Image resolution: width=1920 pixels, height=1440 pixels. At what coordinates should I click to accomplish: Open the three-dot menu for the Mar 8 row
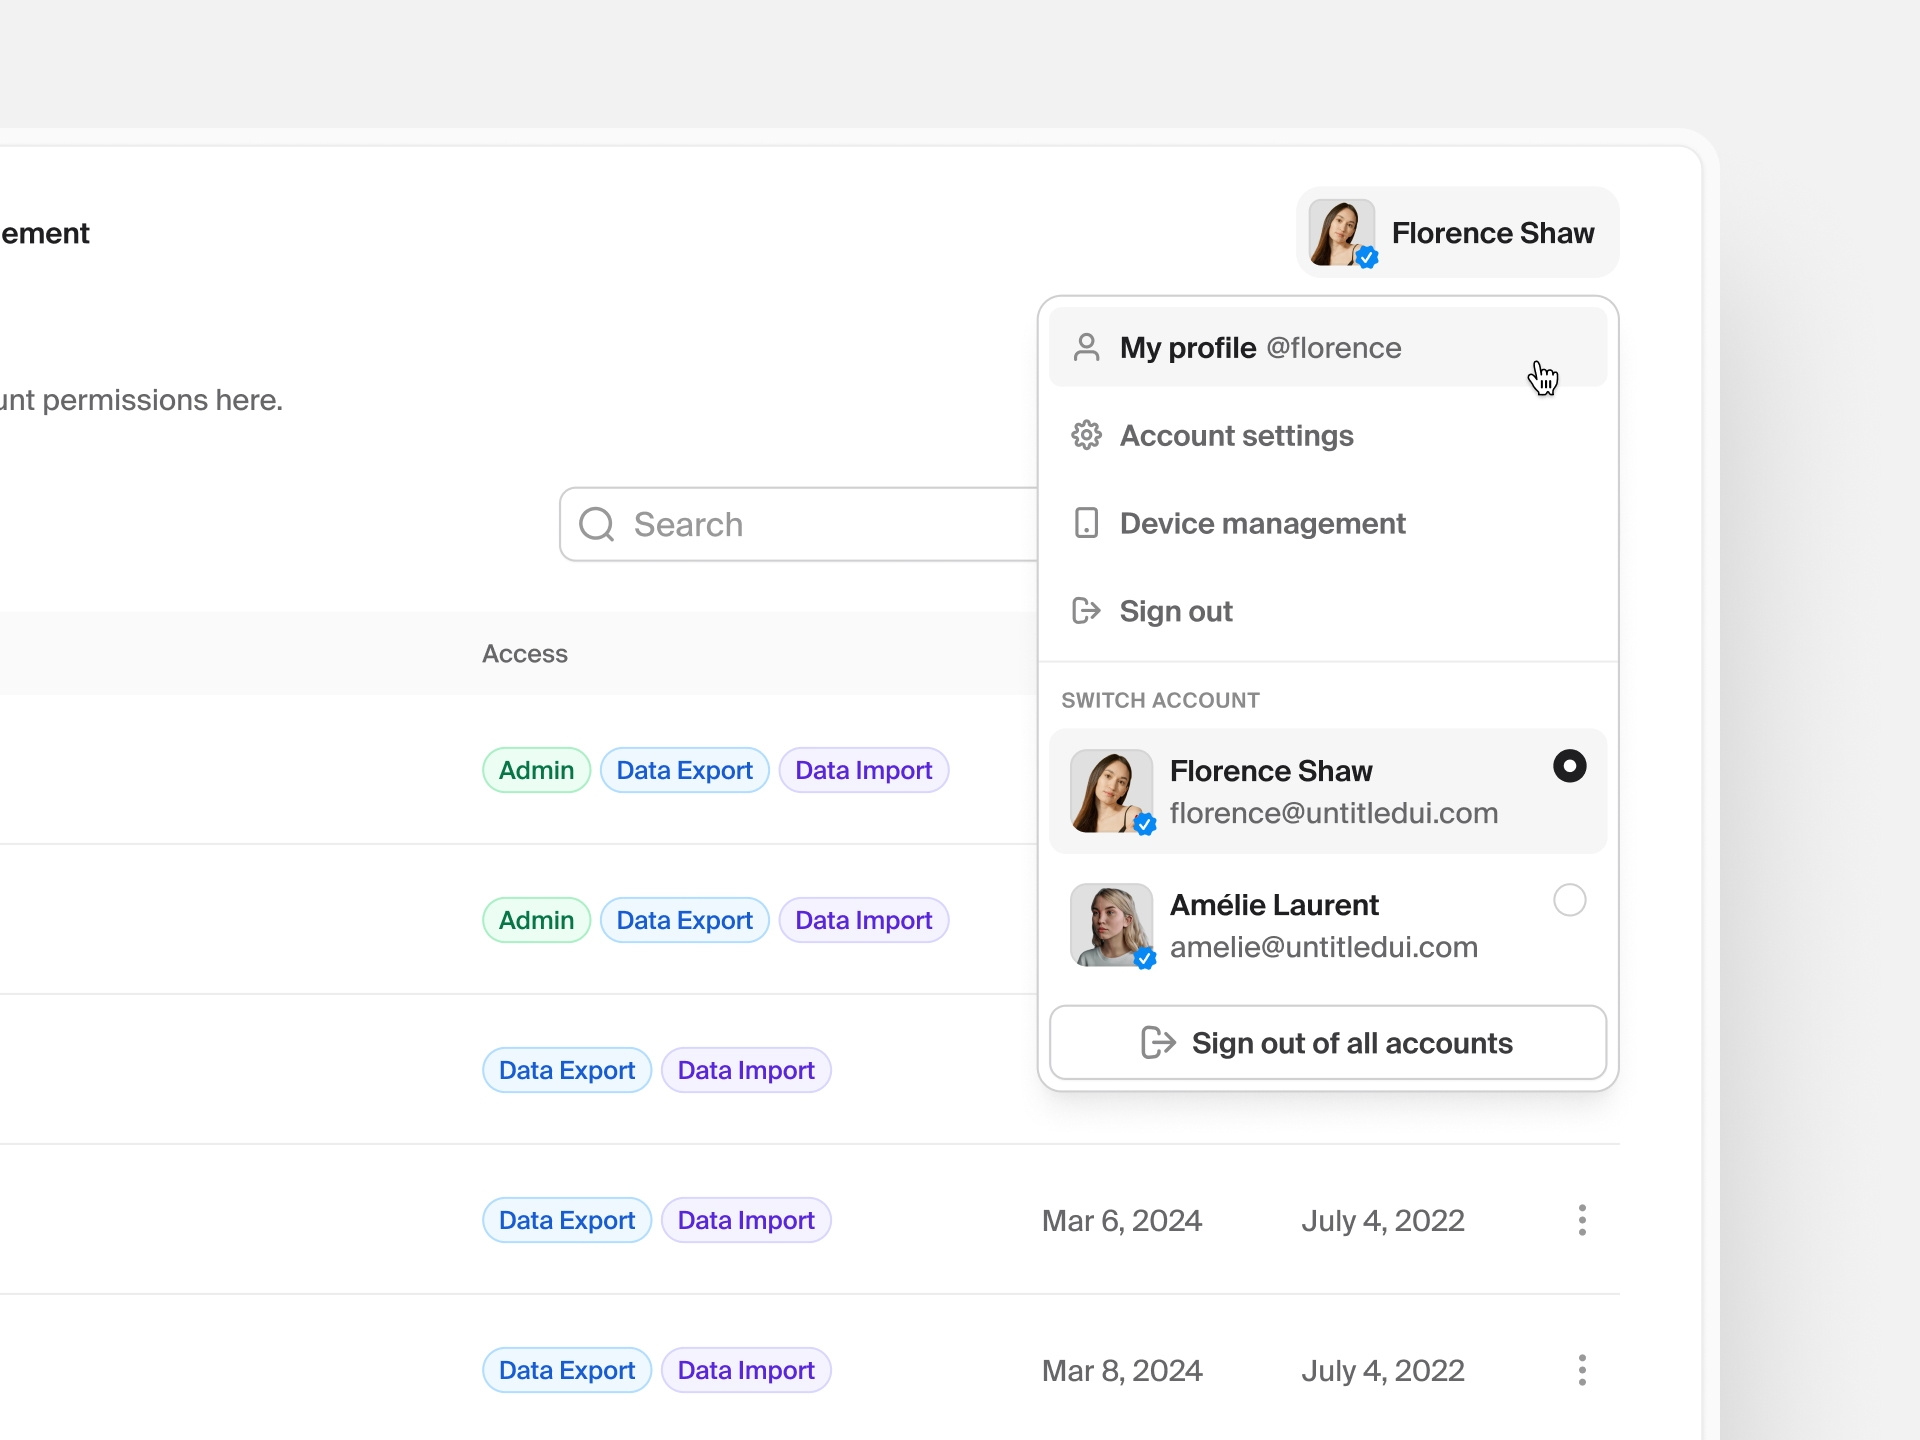(1581, 1370)
